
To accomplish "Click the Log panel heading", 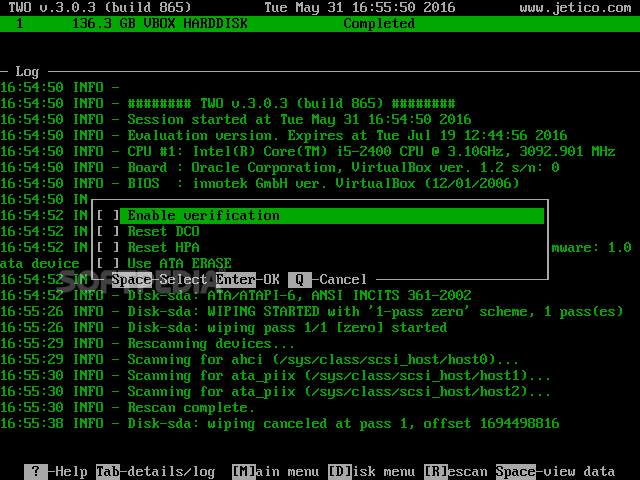I will (27, 72).
